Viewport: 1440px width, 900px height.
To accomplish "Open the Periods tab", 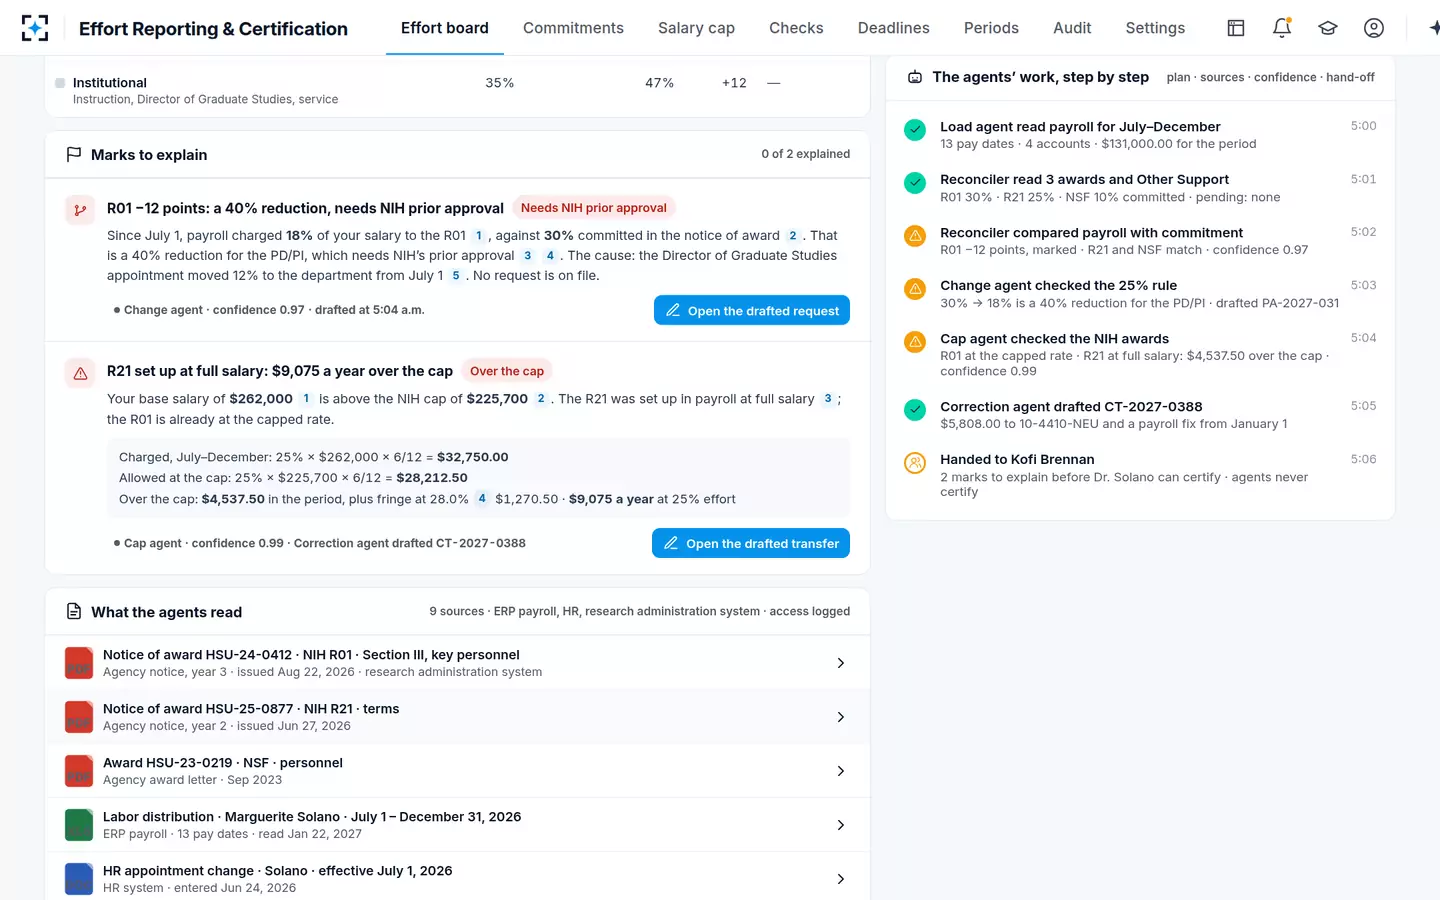I will click(991, 28).
